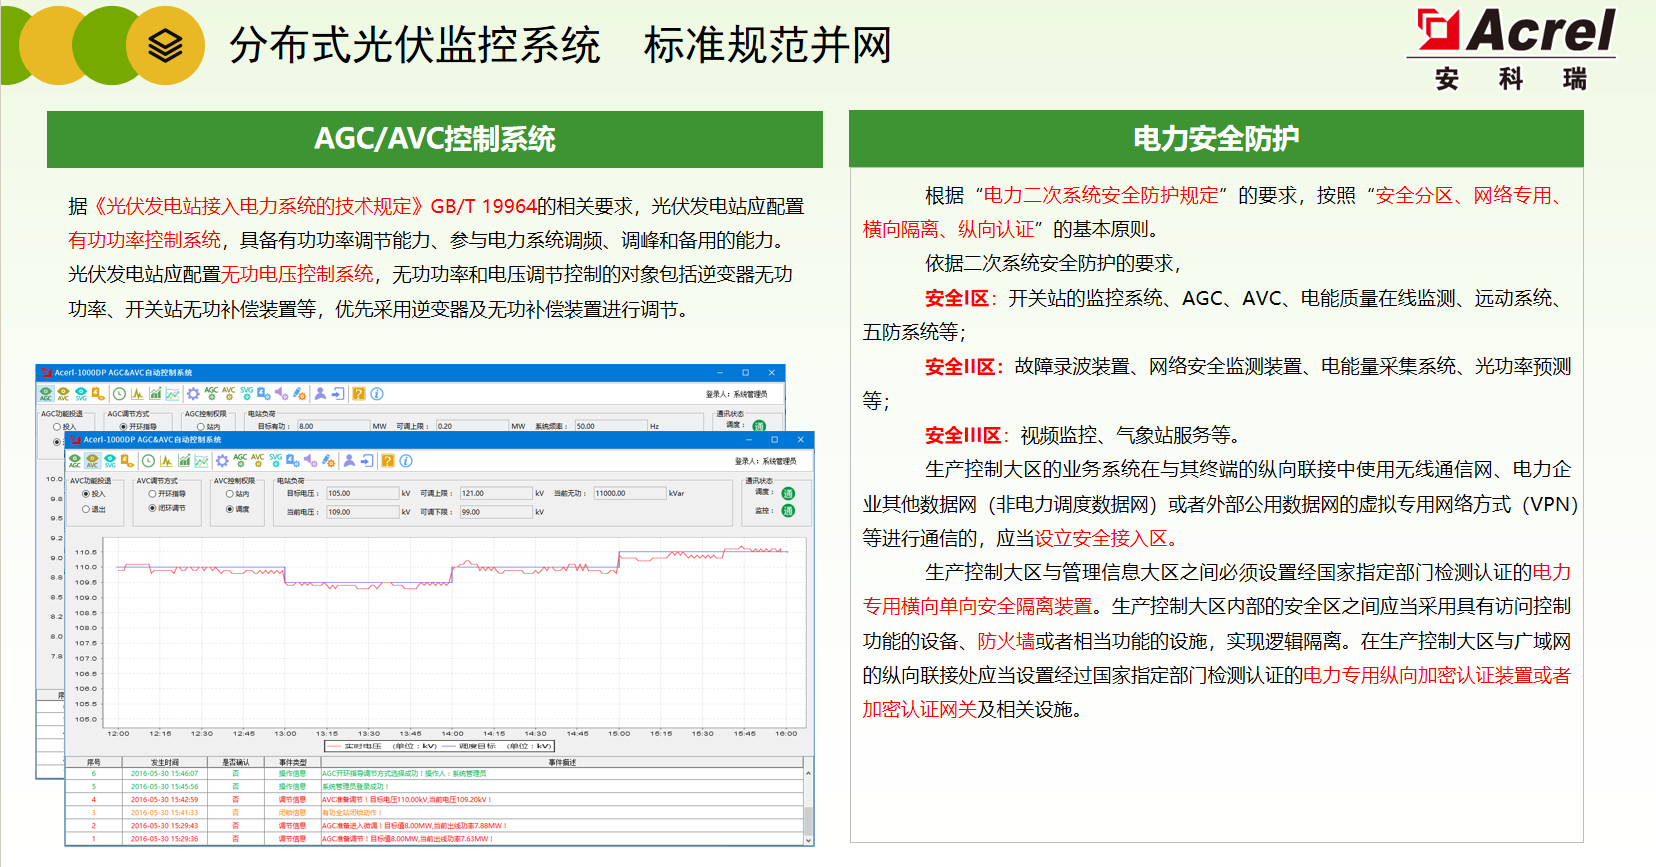This screenshot has height=867, width=1656.
Task: Click the user account icon in front window
Action: 349,461
